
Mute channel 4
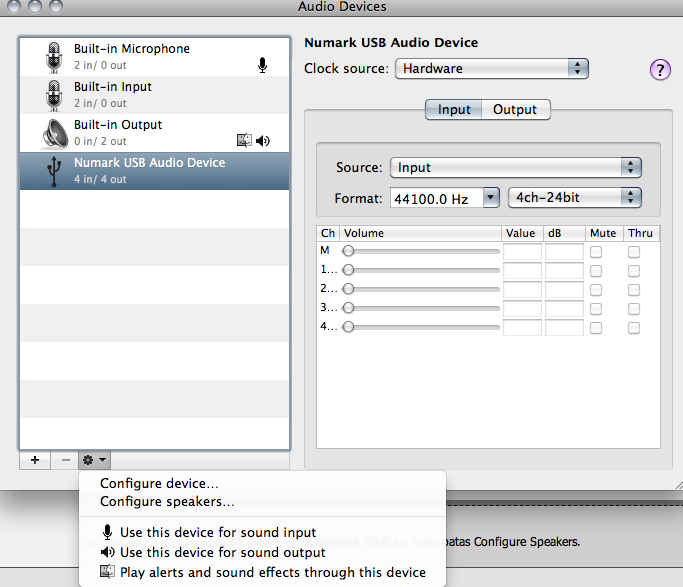pyautogui.click(x=596, y=327)
